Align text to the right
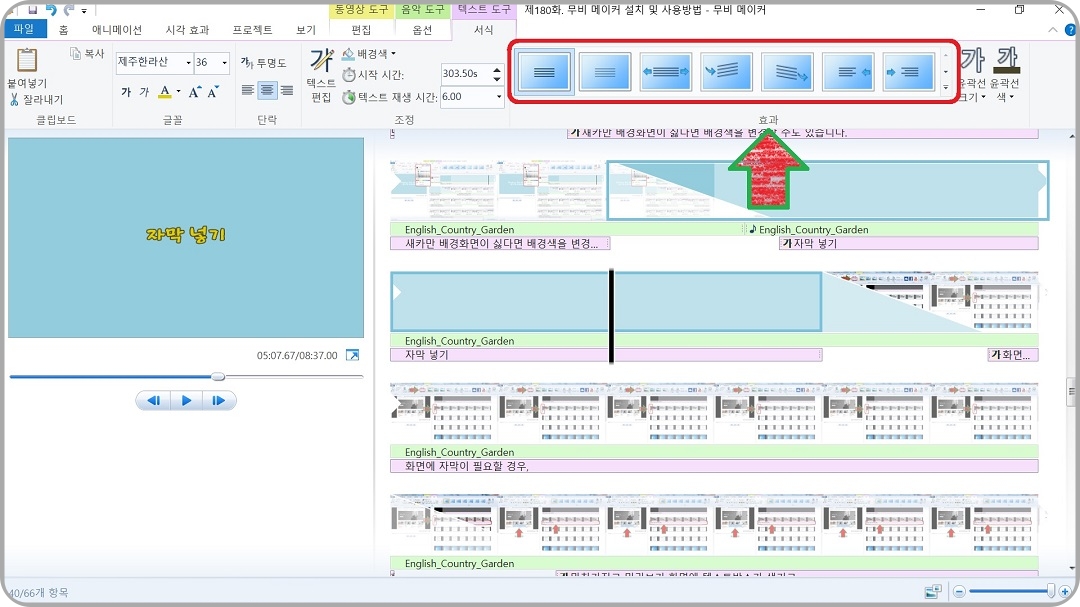Viewport: 1080px width, 607px height. click(x=287, y=90)
